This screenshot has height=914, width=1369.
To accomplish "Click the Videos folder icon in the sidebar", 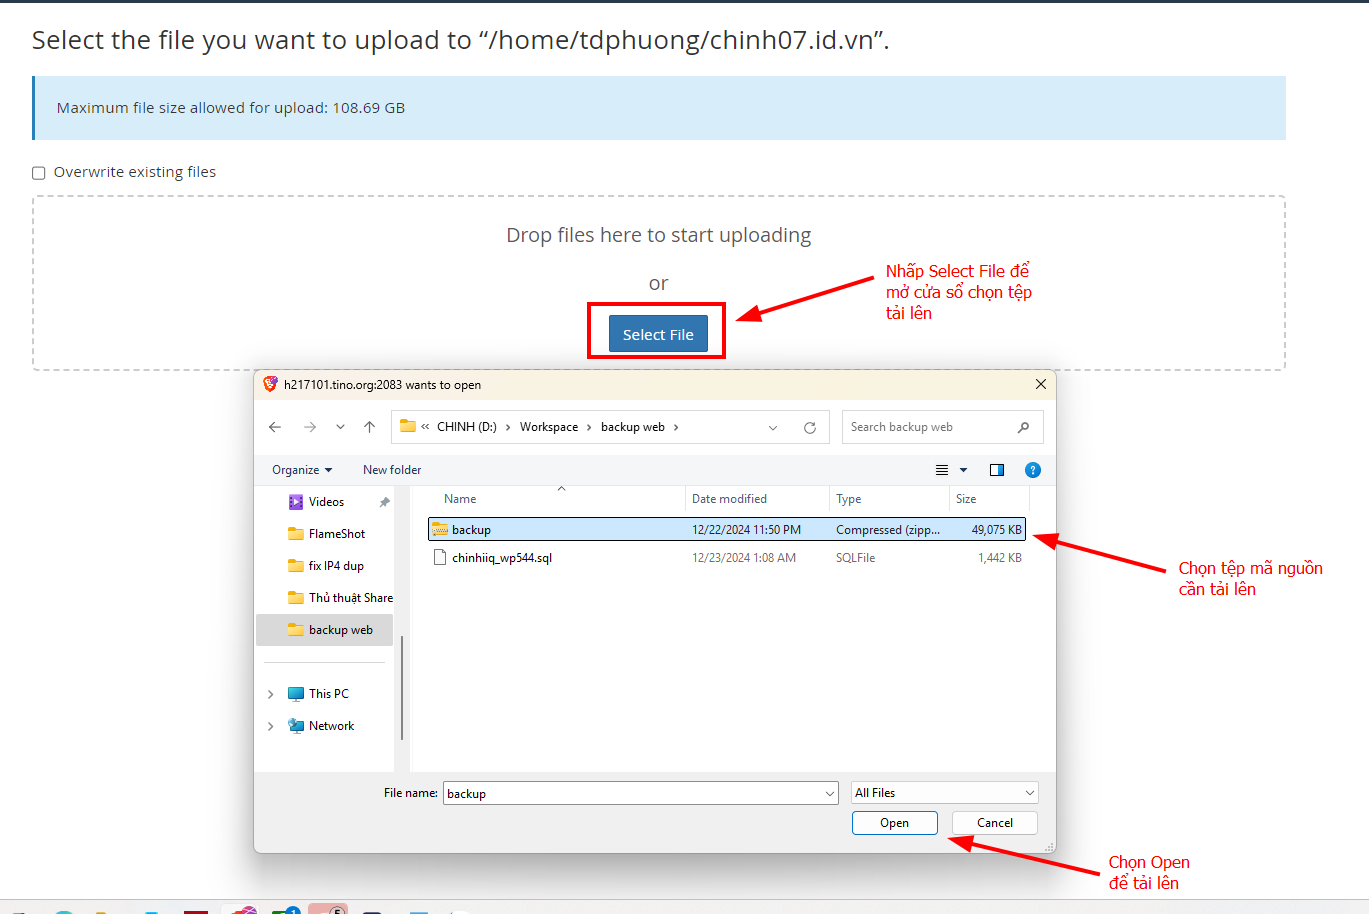I will (x=296, y=502).
